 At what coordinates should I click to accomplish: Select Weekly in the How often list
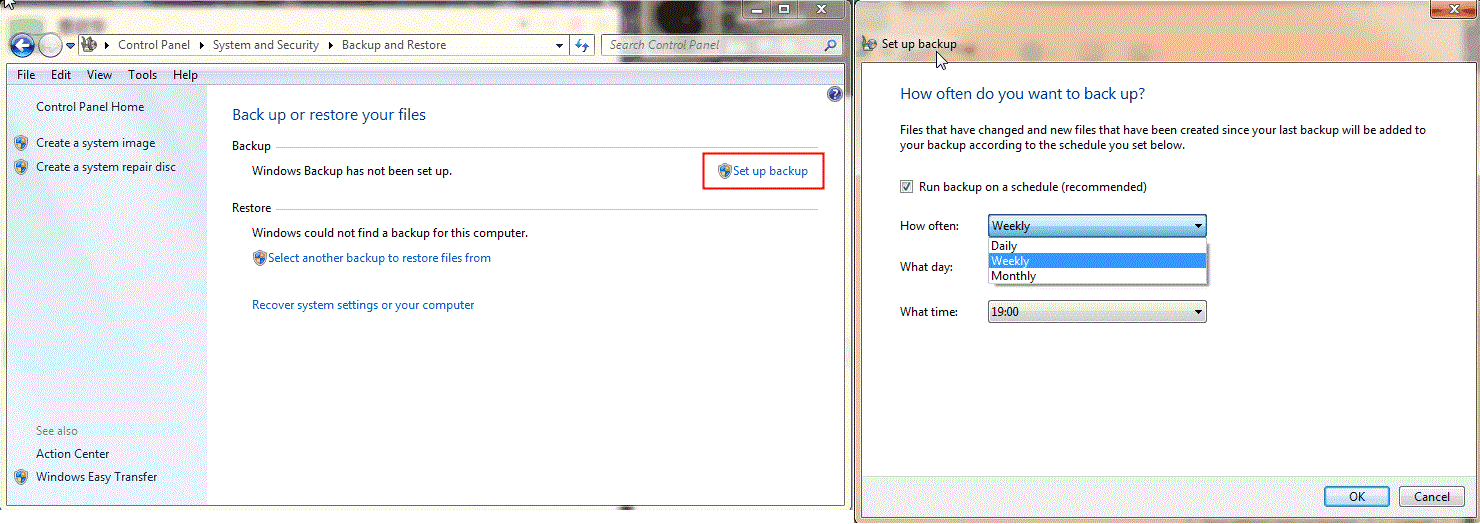coord(1097,261)
